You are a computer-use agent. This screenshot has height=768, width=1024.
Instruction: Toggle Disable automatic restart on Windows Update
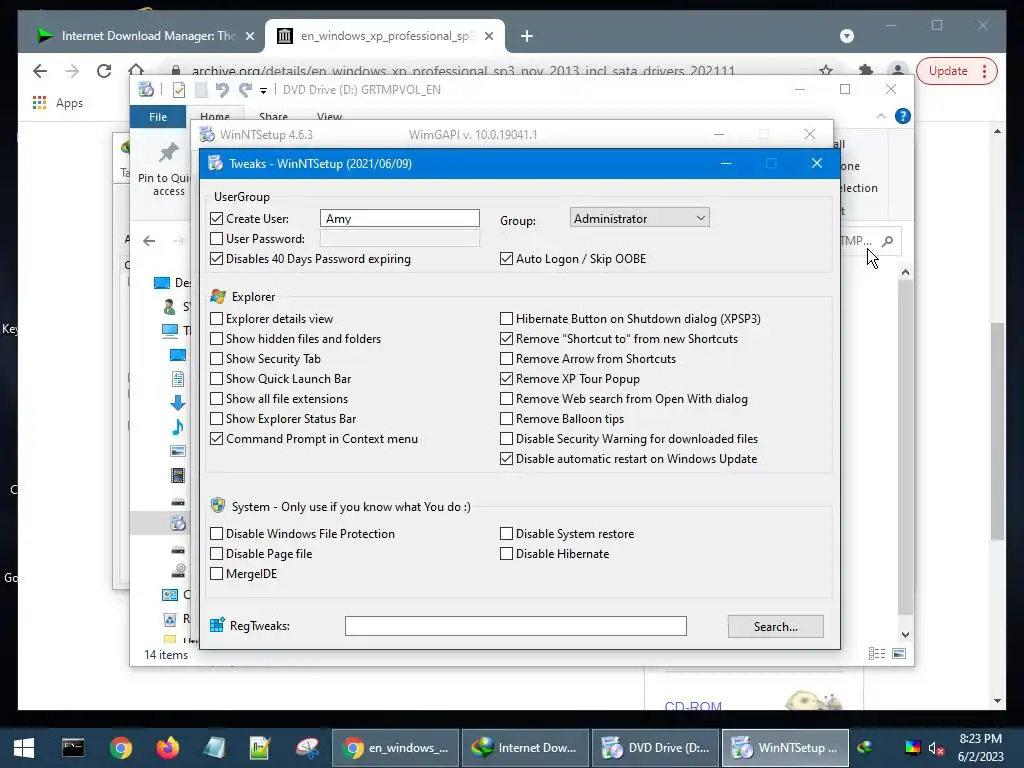[506, 459]
